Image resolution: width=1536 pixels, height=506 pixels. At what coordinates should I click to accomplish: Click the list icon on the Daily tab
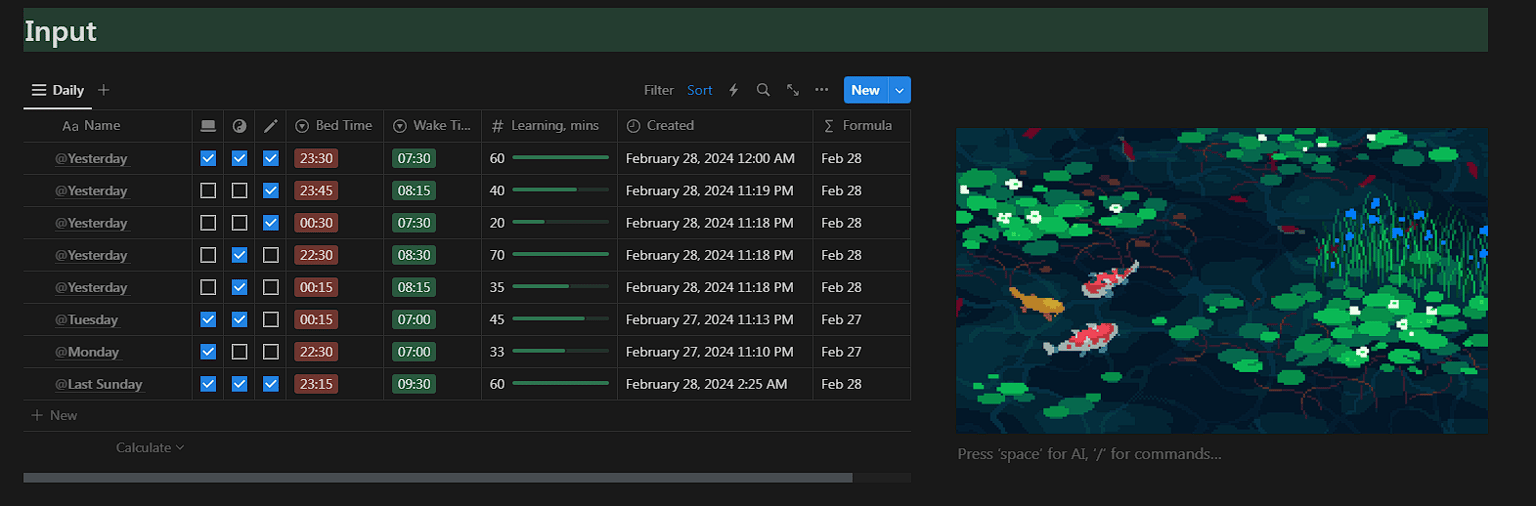point(39,90)
